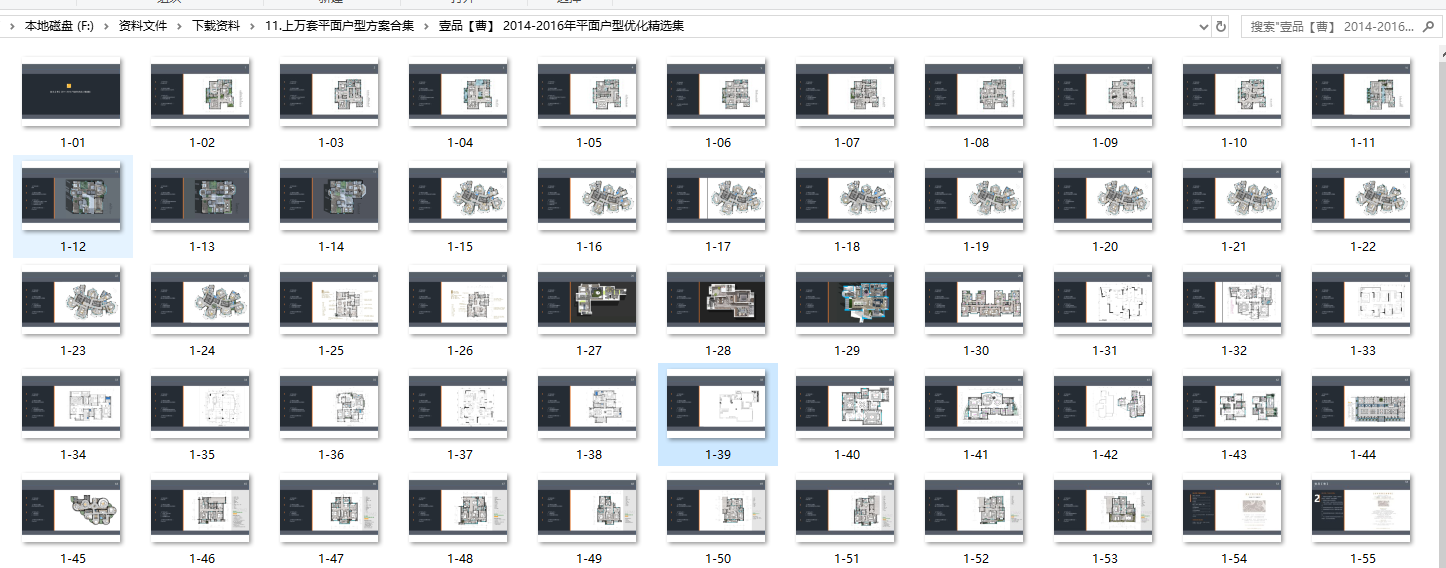The image size is (1446, 568).
Task: Click the file name 1-37
Action: 460,455
